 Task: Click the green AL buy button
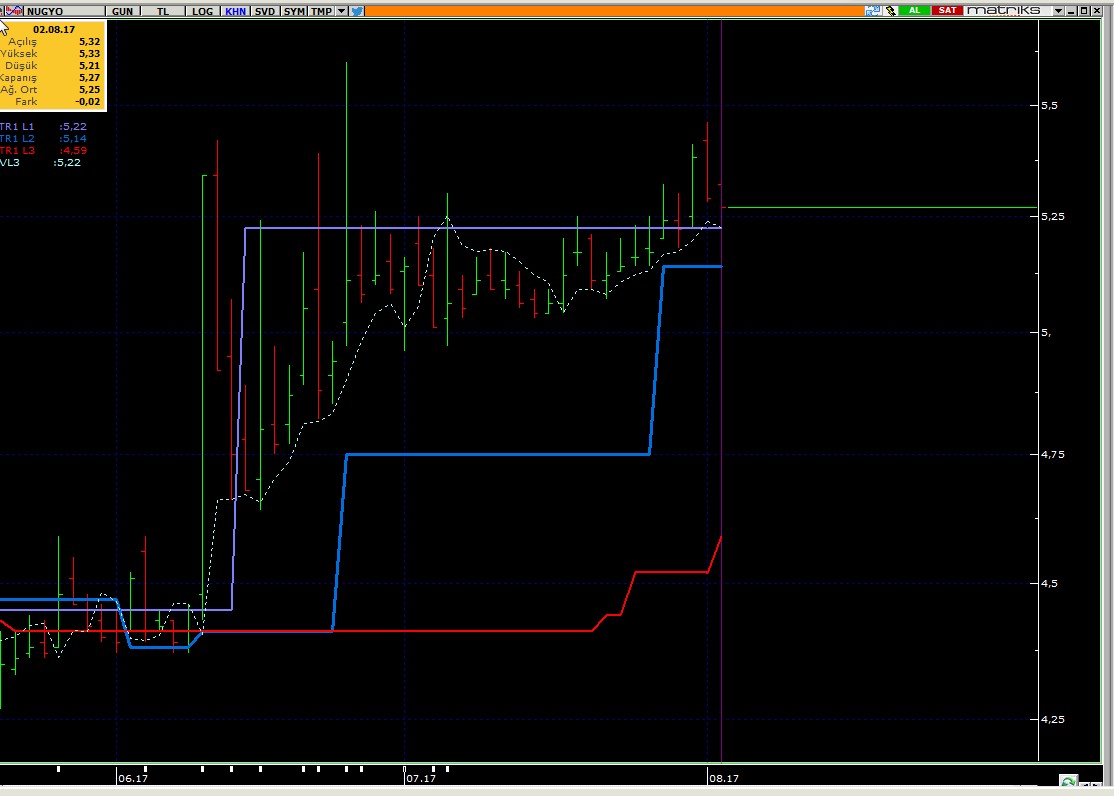914,11
